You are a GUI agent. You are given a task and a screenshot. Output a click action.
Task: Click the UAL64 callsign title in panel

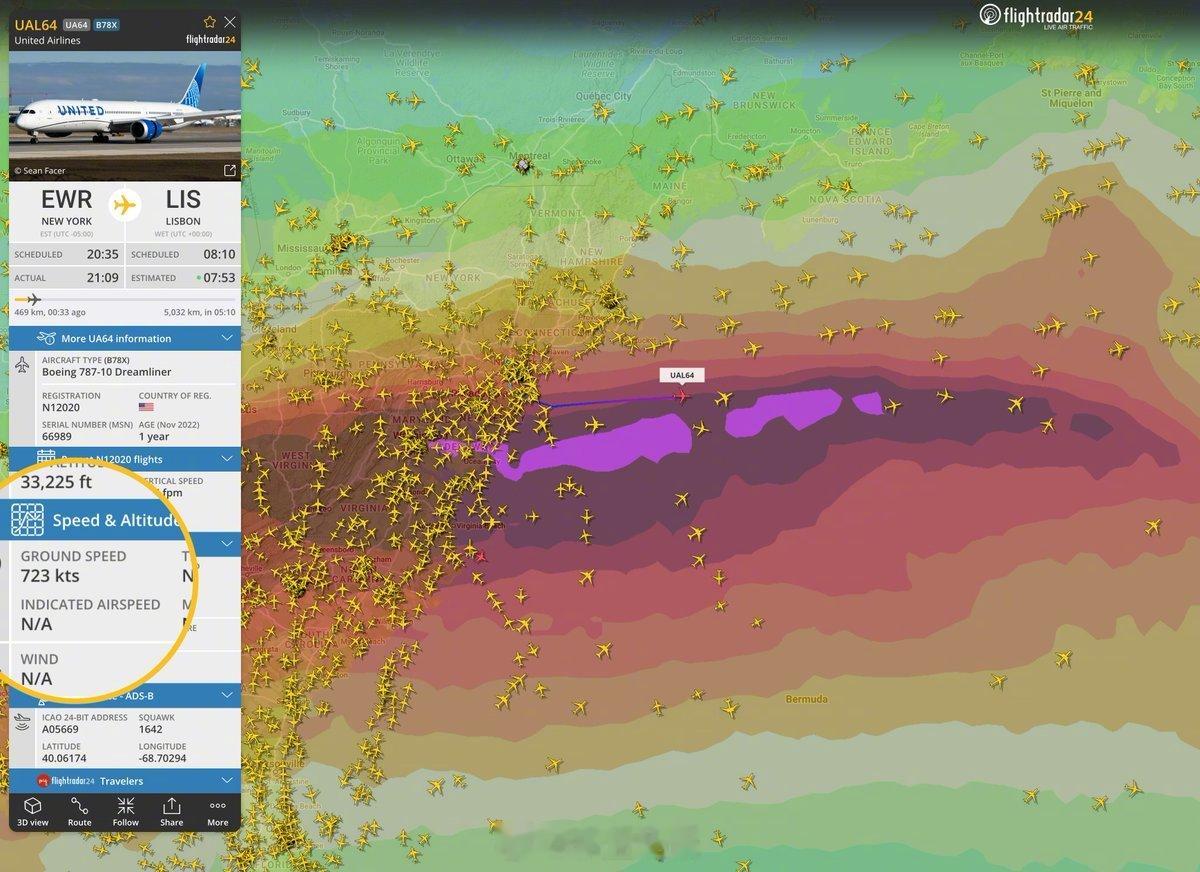[x=35, y=24]
